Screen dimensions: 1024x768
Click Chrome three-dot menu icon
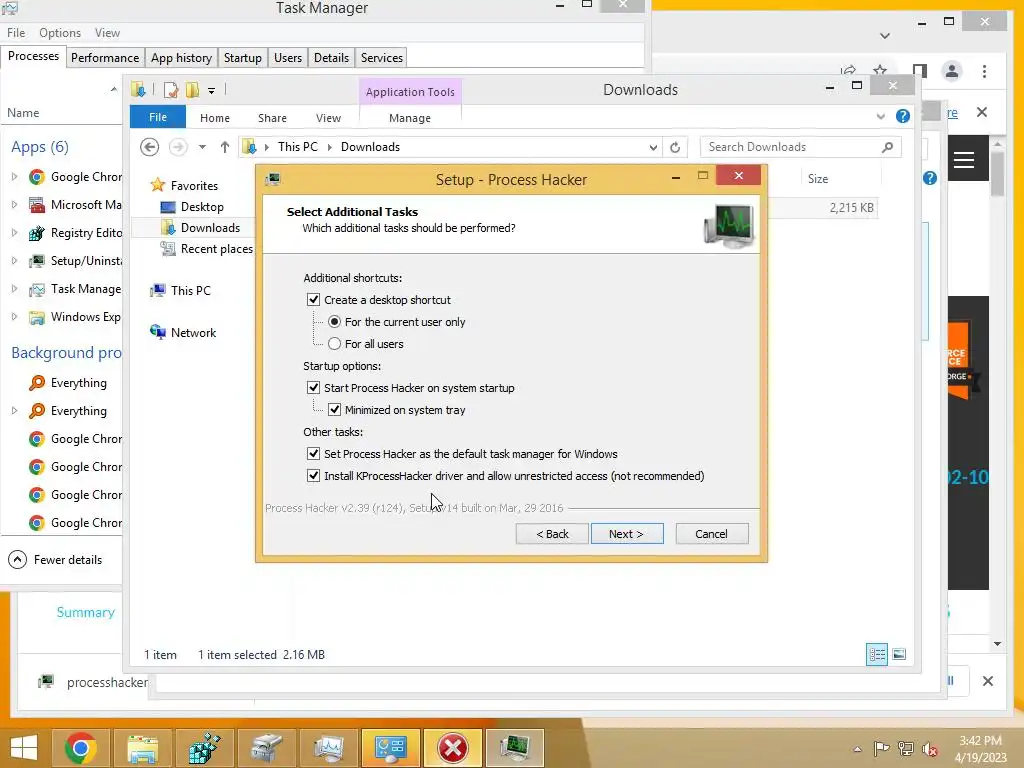coord(984,71)
